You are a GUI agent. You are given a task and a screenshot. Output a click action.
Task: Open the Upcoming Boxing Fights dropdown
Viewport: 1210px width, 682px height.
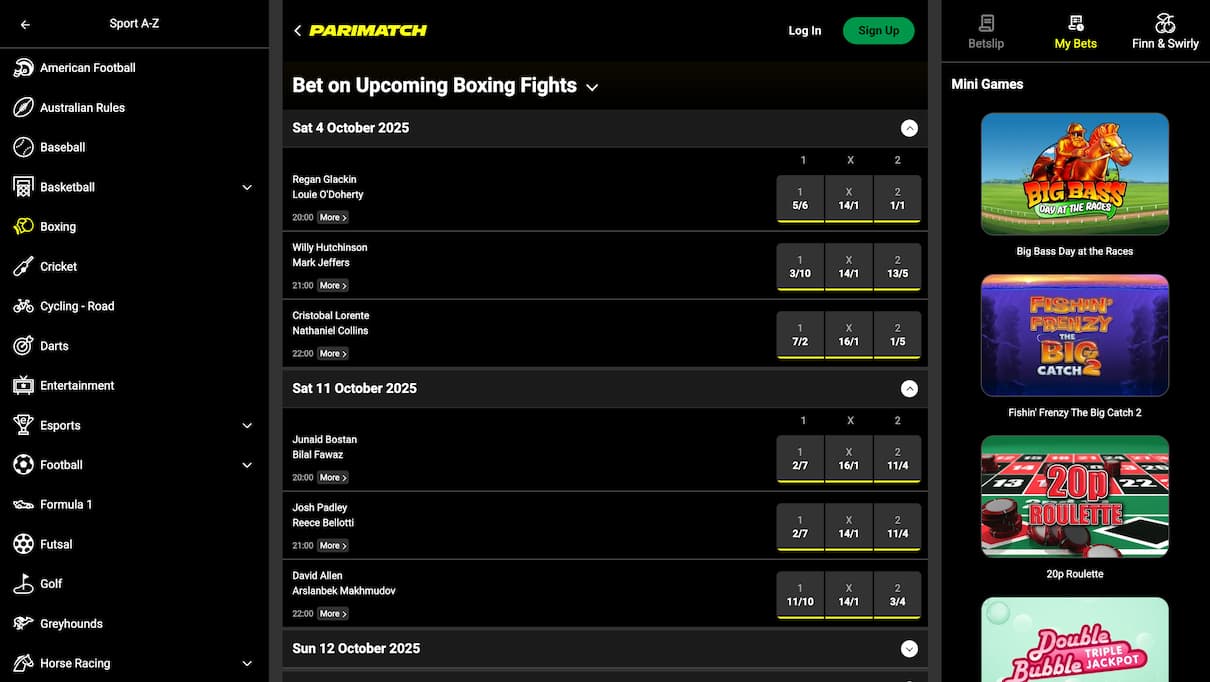click(592, 87)
